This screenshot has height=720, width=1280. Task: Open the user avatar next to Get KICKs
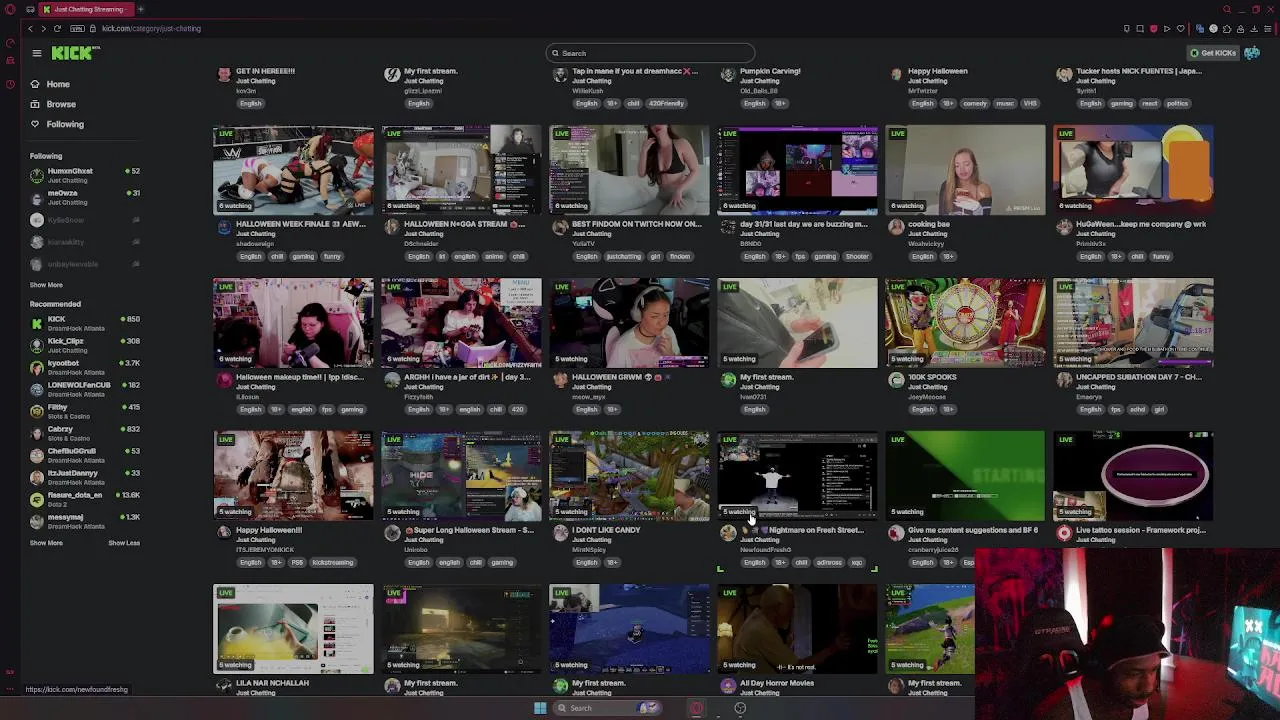point(1252,53)
